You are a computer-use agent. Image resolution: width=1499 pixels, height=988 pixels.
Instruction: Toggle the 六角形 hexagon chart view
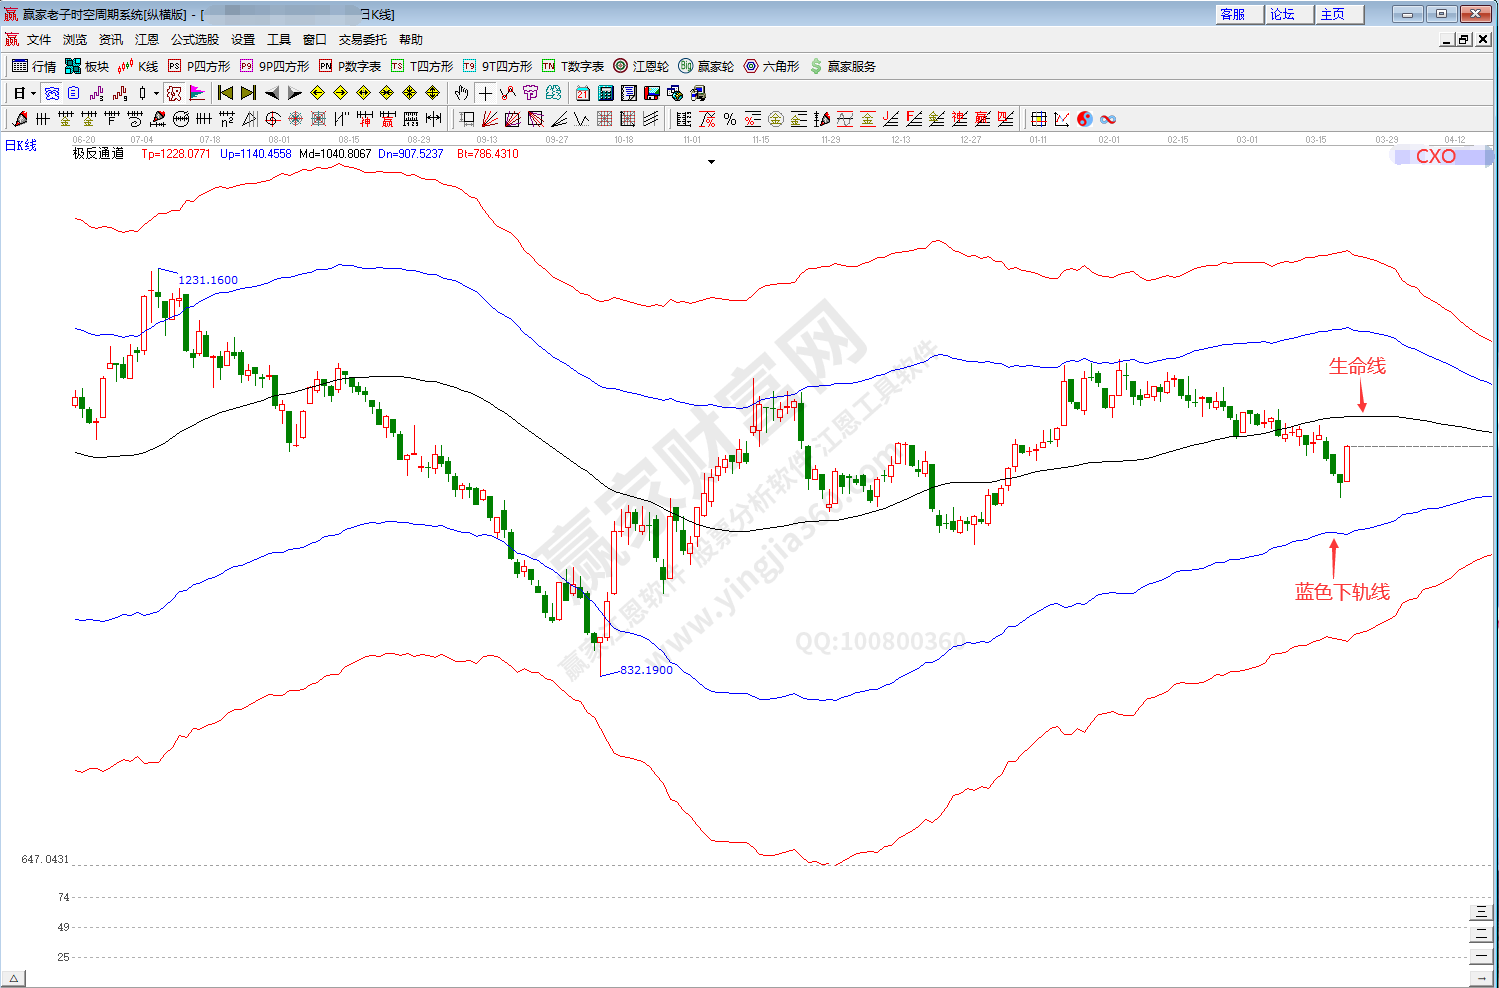click(x=771, y=66)
